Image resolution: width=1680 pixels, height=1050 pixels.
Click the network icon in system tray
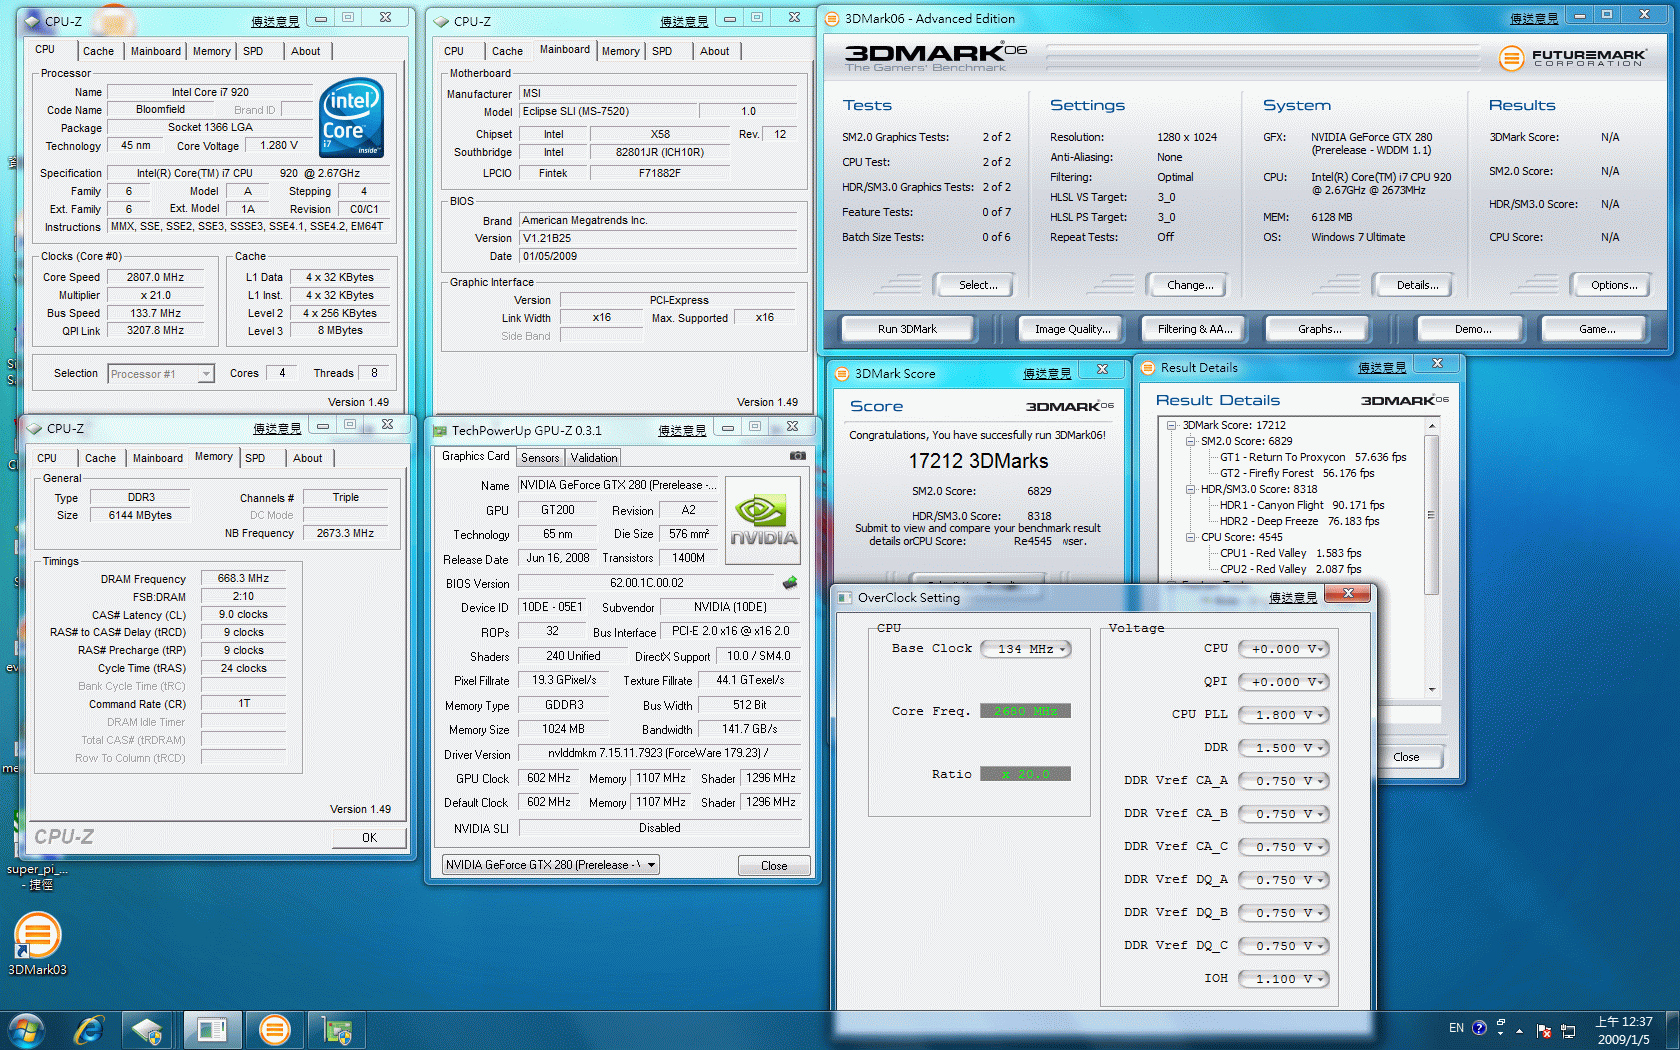point(1568,1030)
